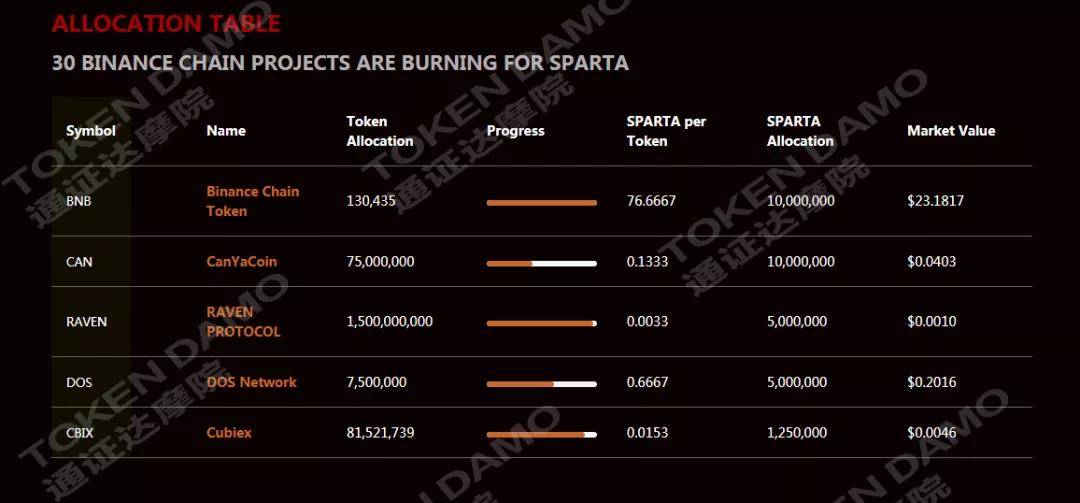This screenshot has height=503, width=1080.
Task: Sort by the Symbol column header
Action: pos(91,131)
